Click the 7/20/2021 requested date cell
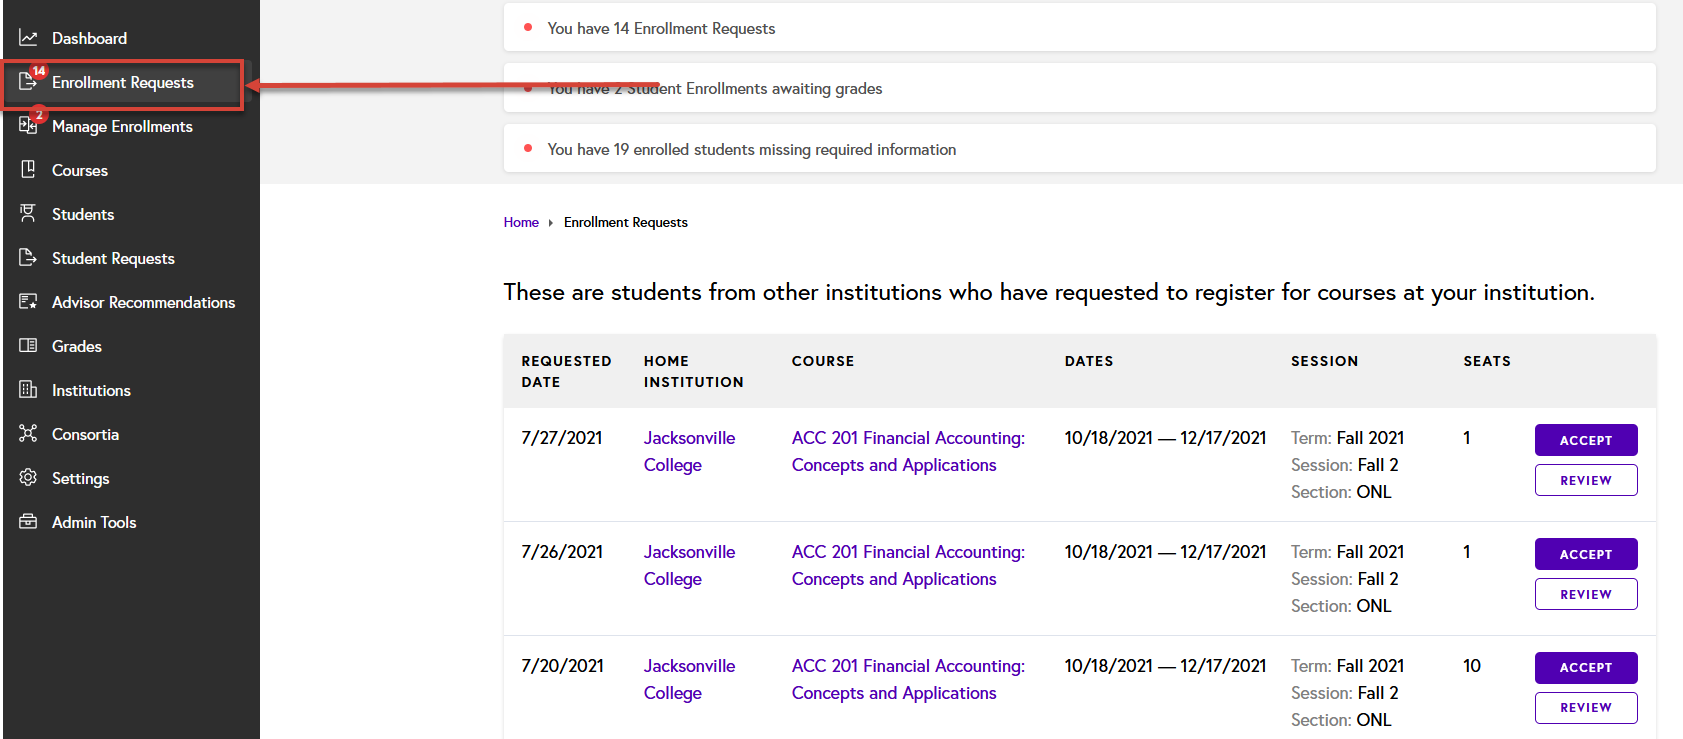The width and height of the screenshot is (1683, 739). [x=562, y=666]
